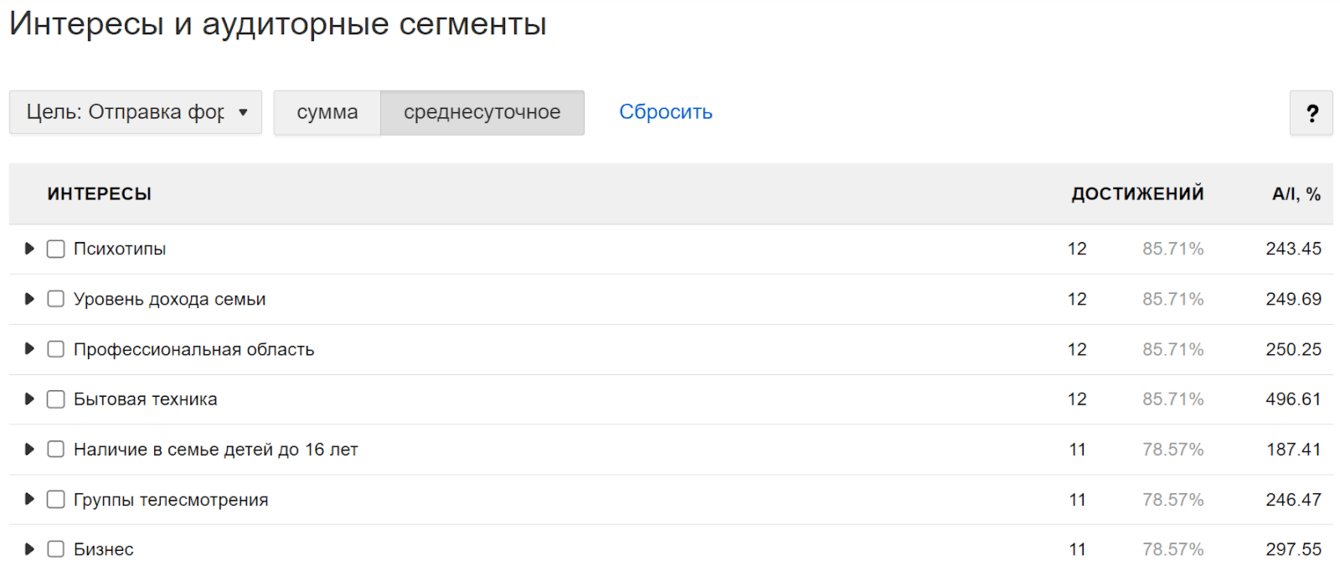Expand the «Бытовая техника» row arrow
1340x566 pixels.
[x=29, y=399]
